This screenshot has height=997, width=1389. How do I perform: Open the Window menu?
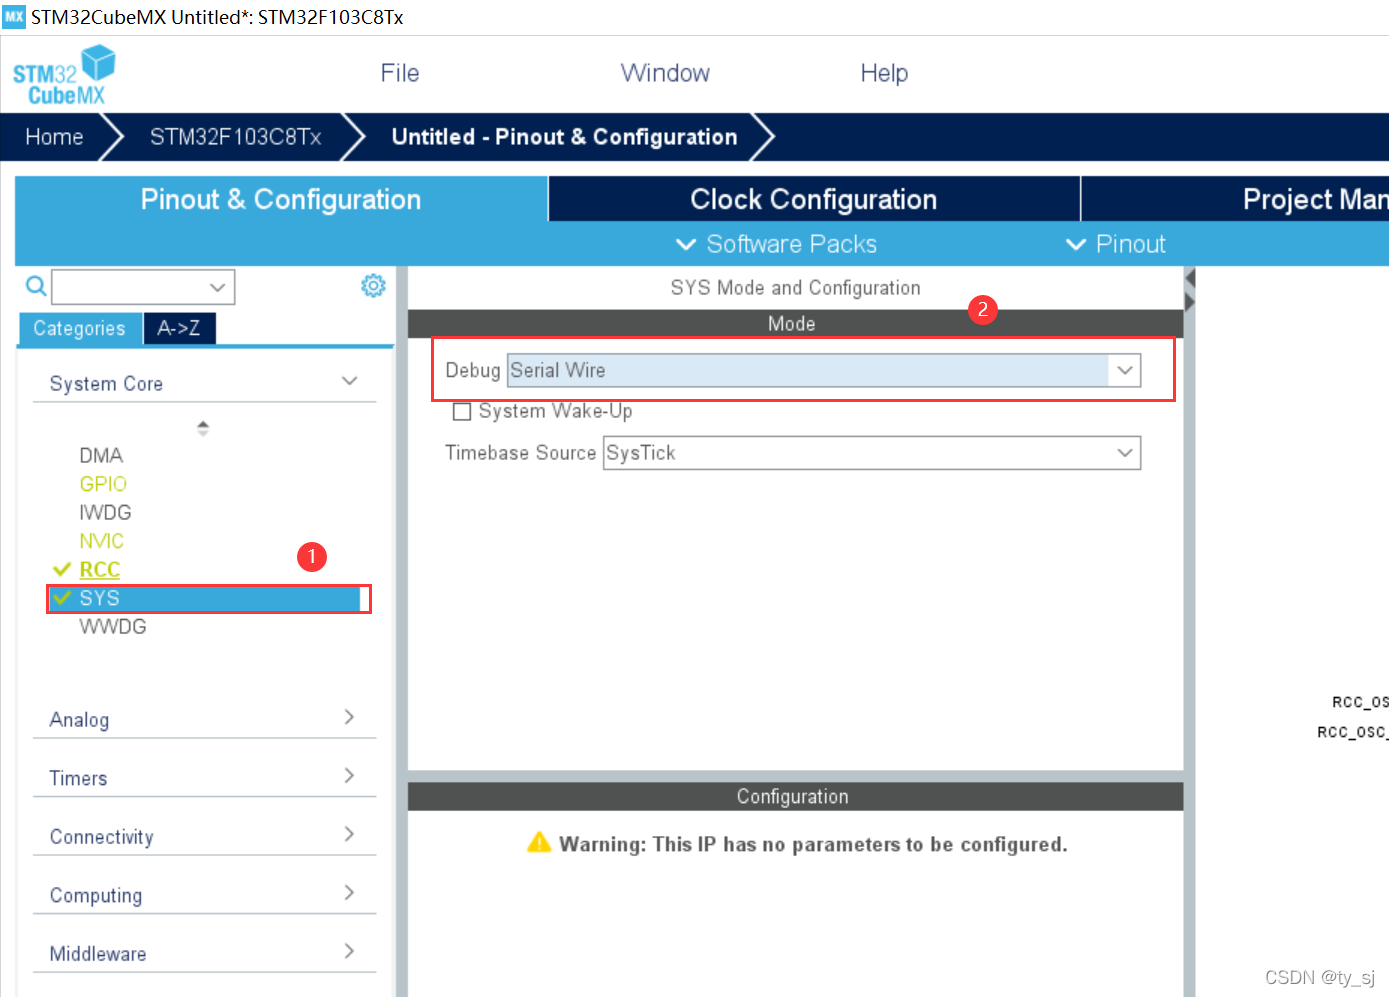[665, 73]
